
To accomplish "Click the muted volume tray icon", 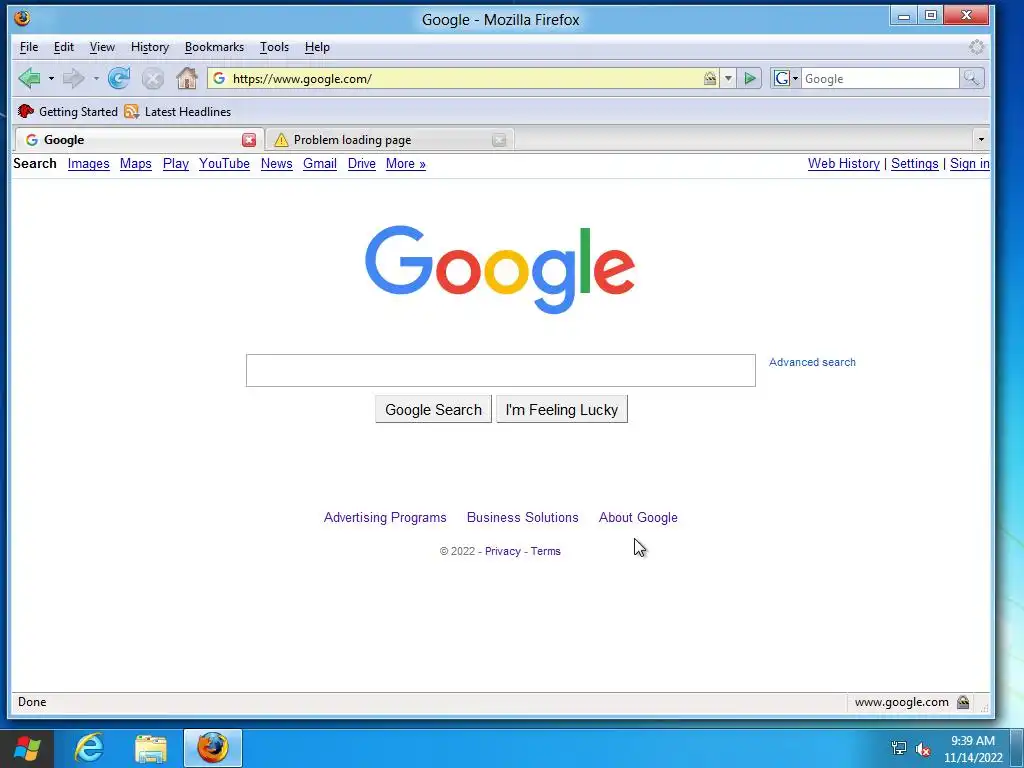I will (923, 749).
